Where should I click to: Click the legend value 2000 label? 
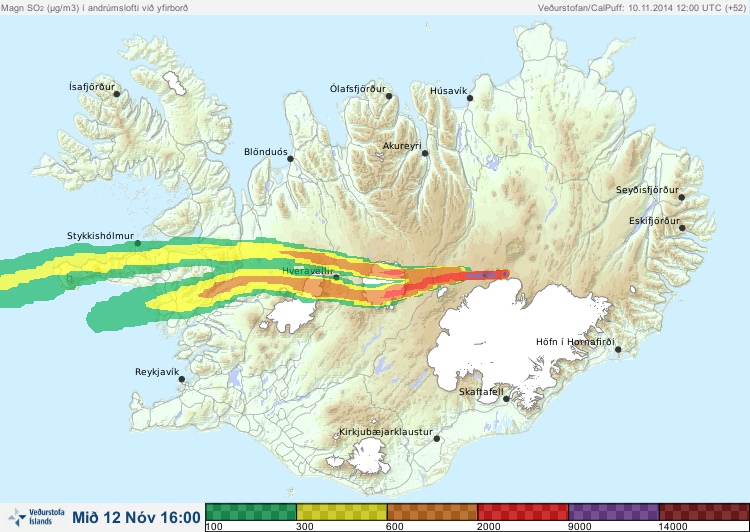pos(489,527)
